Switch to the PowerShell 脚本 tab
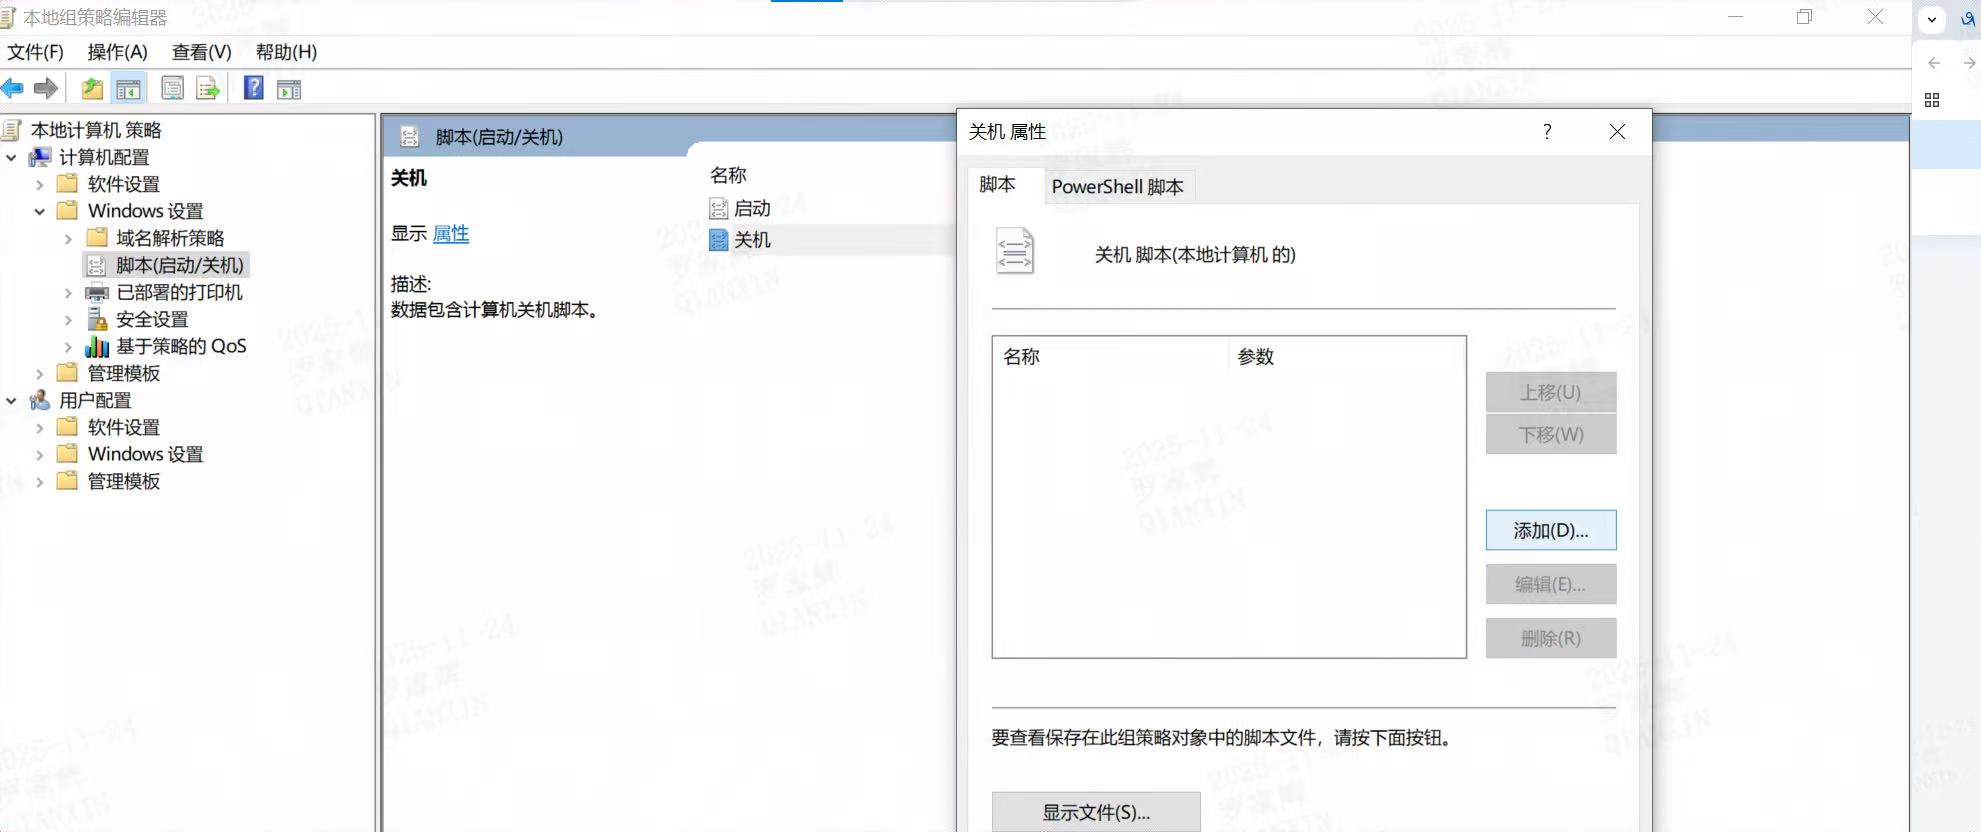This screenshot has height=832, width=1981. click(1117, 186)
